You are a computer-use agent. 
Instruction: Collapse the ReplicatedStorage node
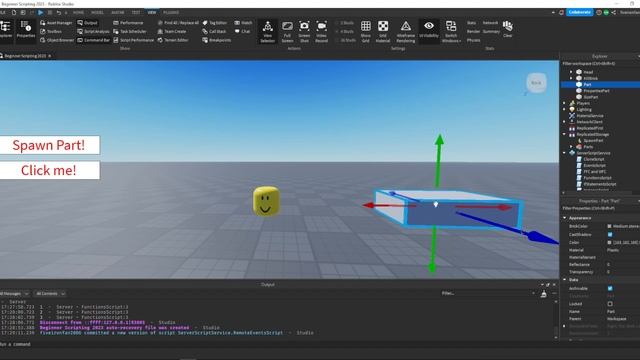click(564, 134)
